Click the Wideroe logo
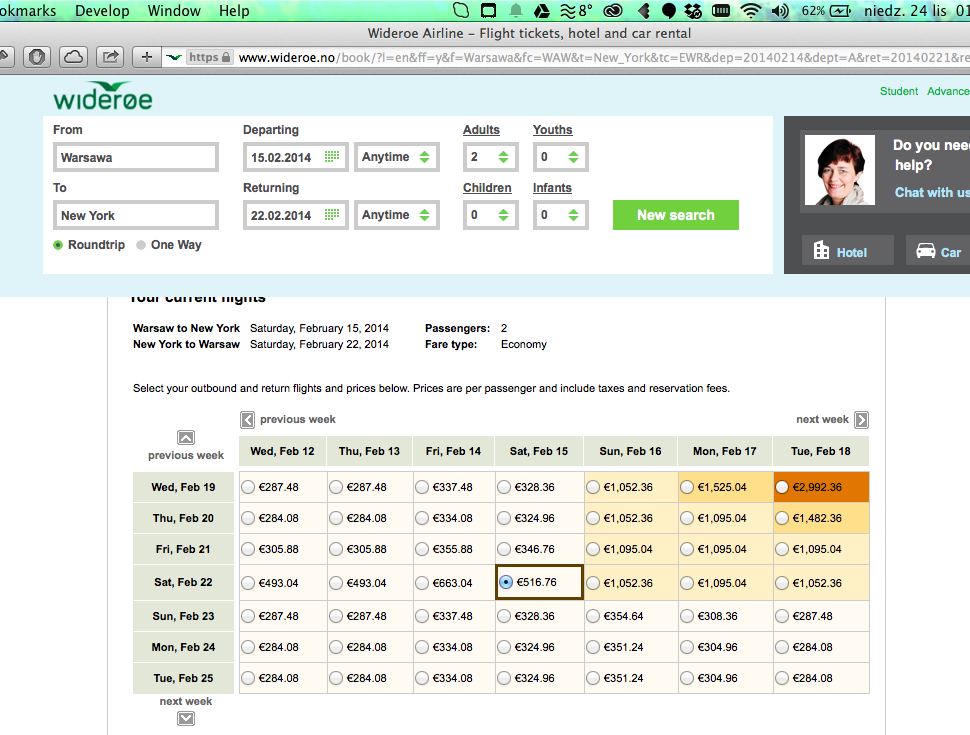 tap(103, 96)
